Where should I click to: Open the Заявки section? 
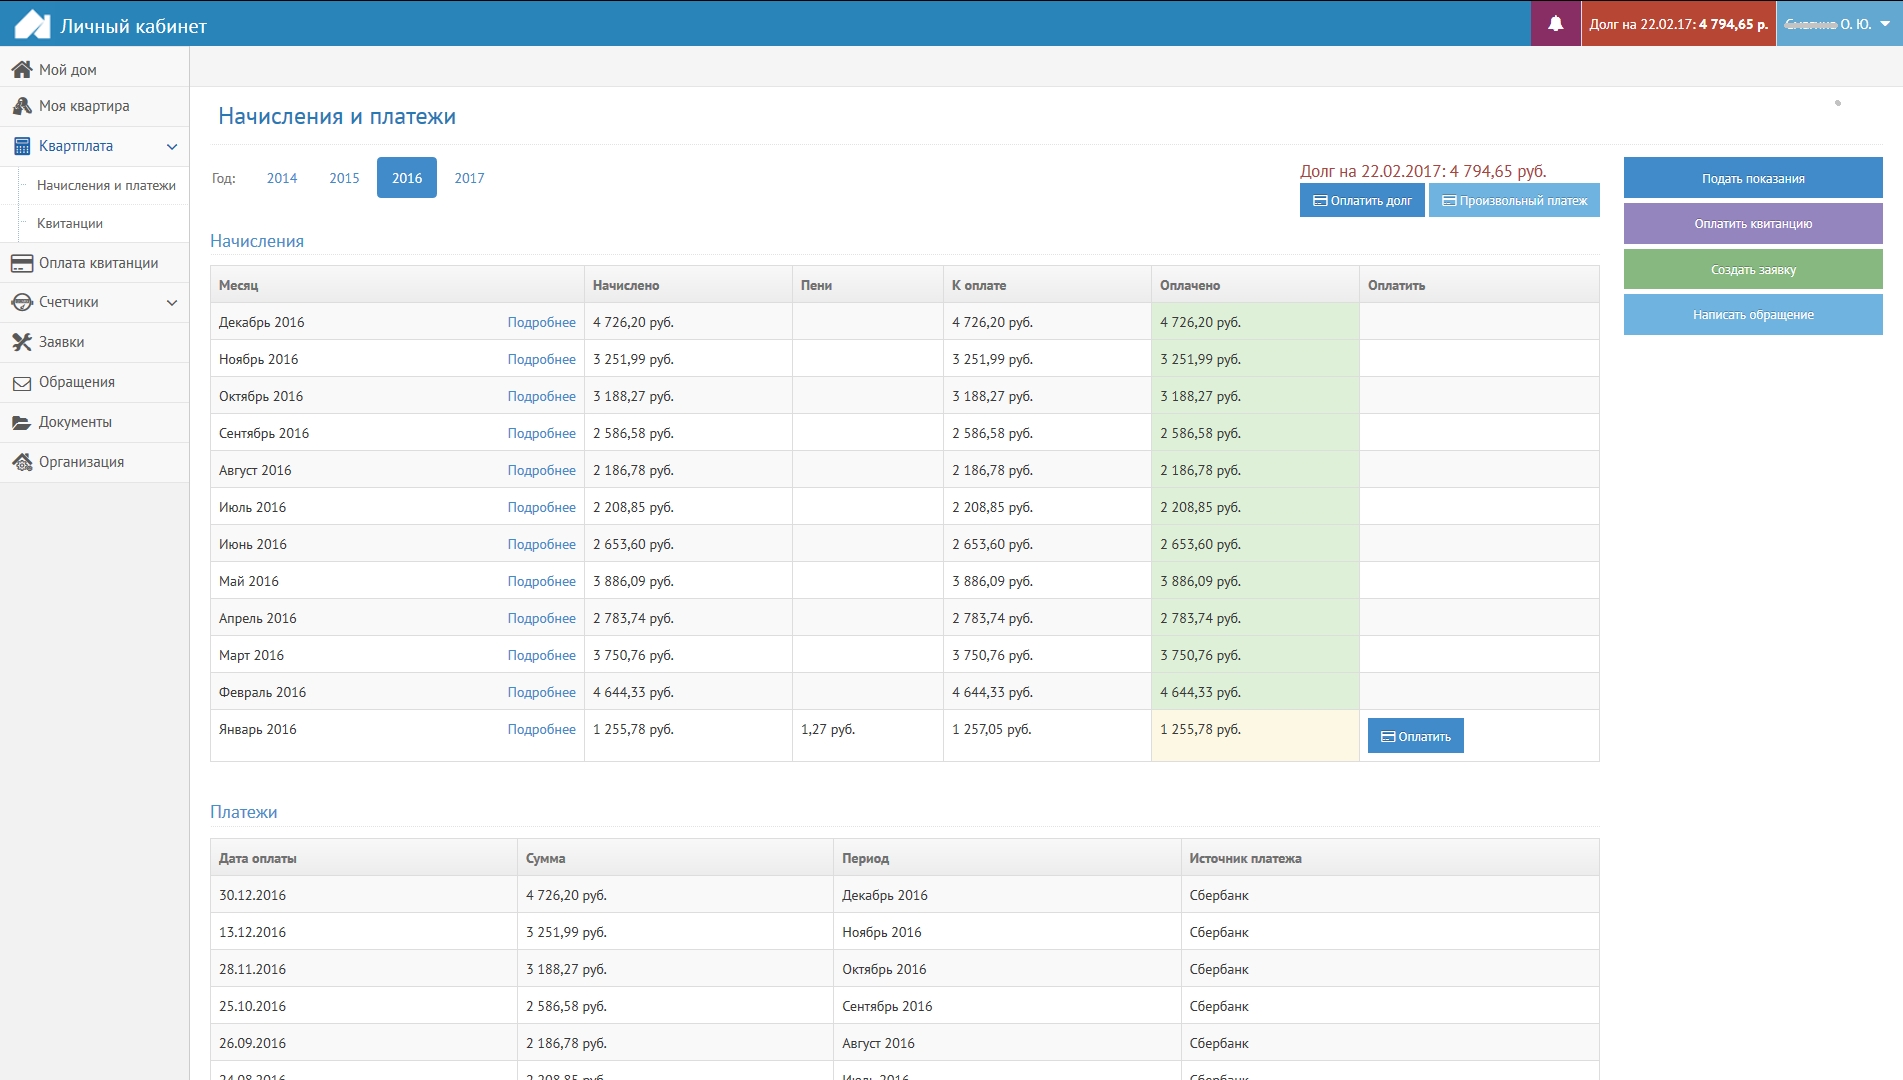(x=94, y=342)
